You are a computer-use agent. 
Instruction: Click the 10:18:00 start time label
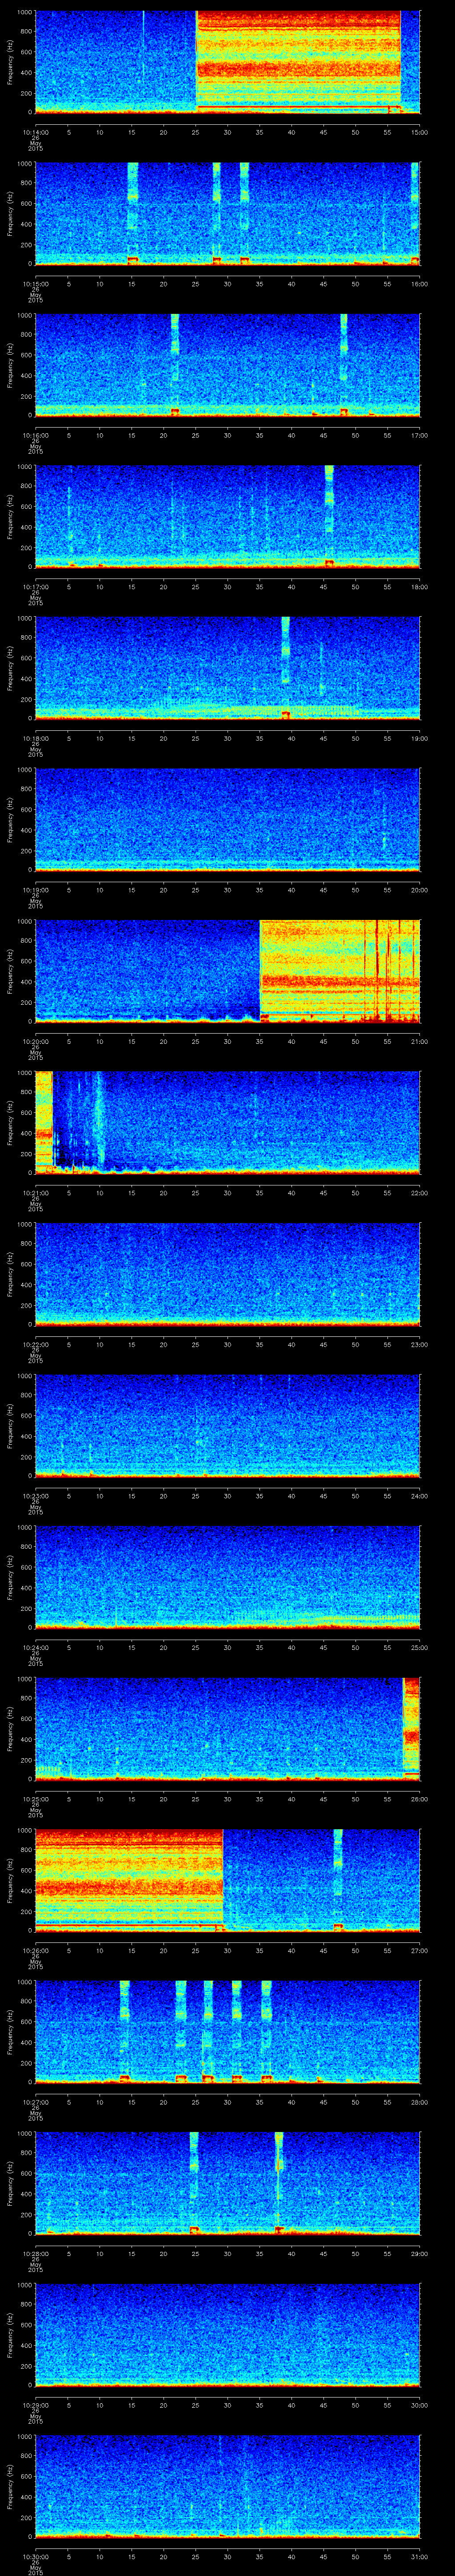pos(35,738)
